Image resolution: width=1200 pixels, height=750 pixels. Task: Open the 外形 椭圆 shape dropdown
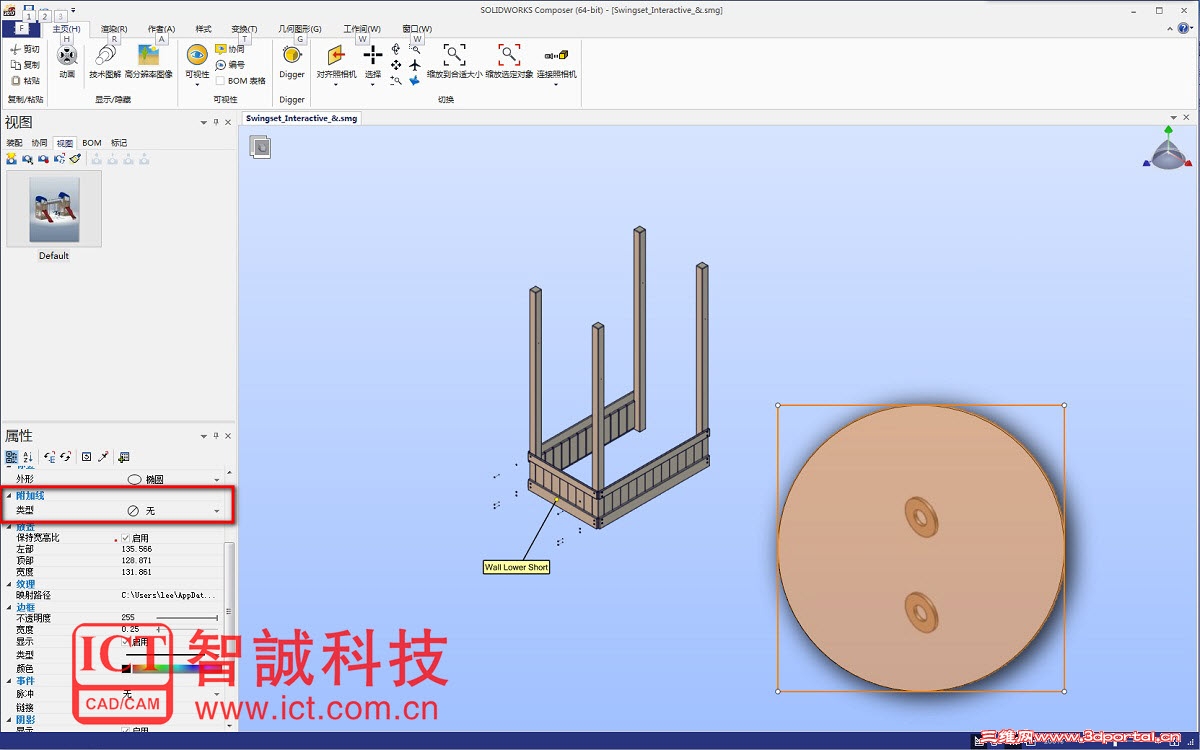[x=217, y=480]
